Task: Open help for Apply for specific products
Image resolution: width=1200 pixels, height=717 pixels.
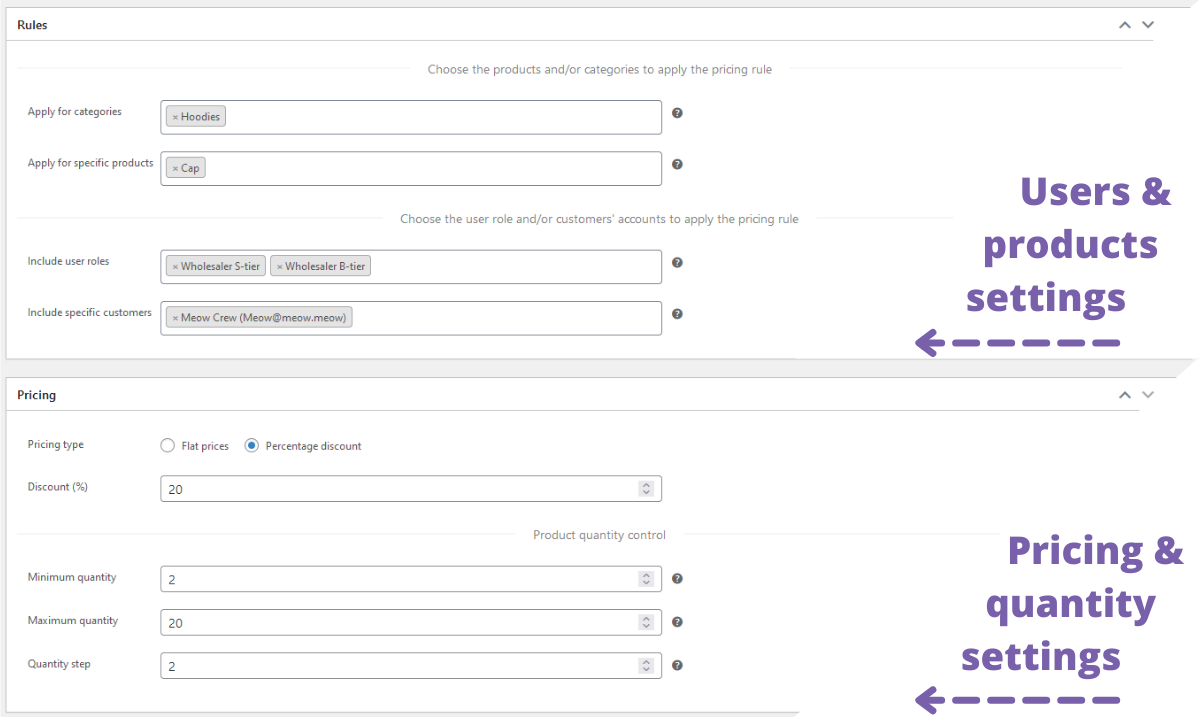Action: [677, 165]
